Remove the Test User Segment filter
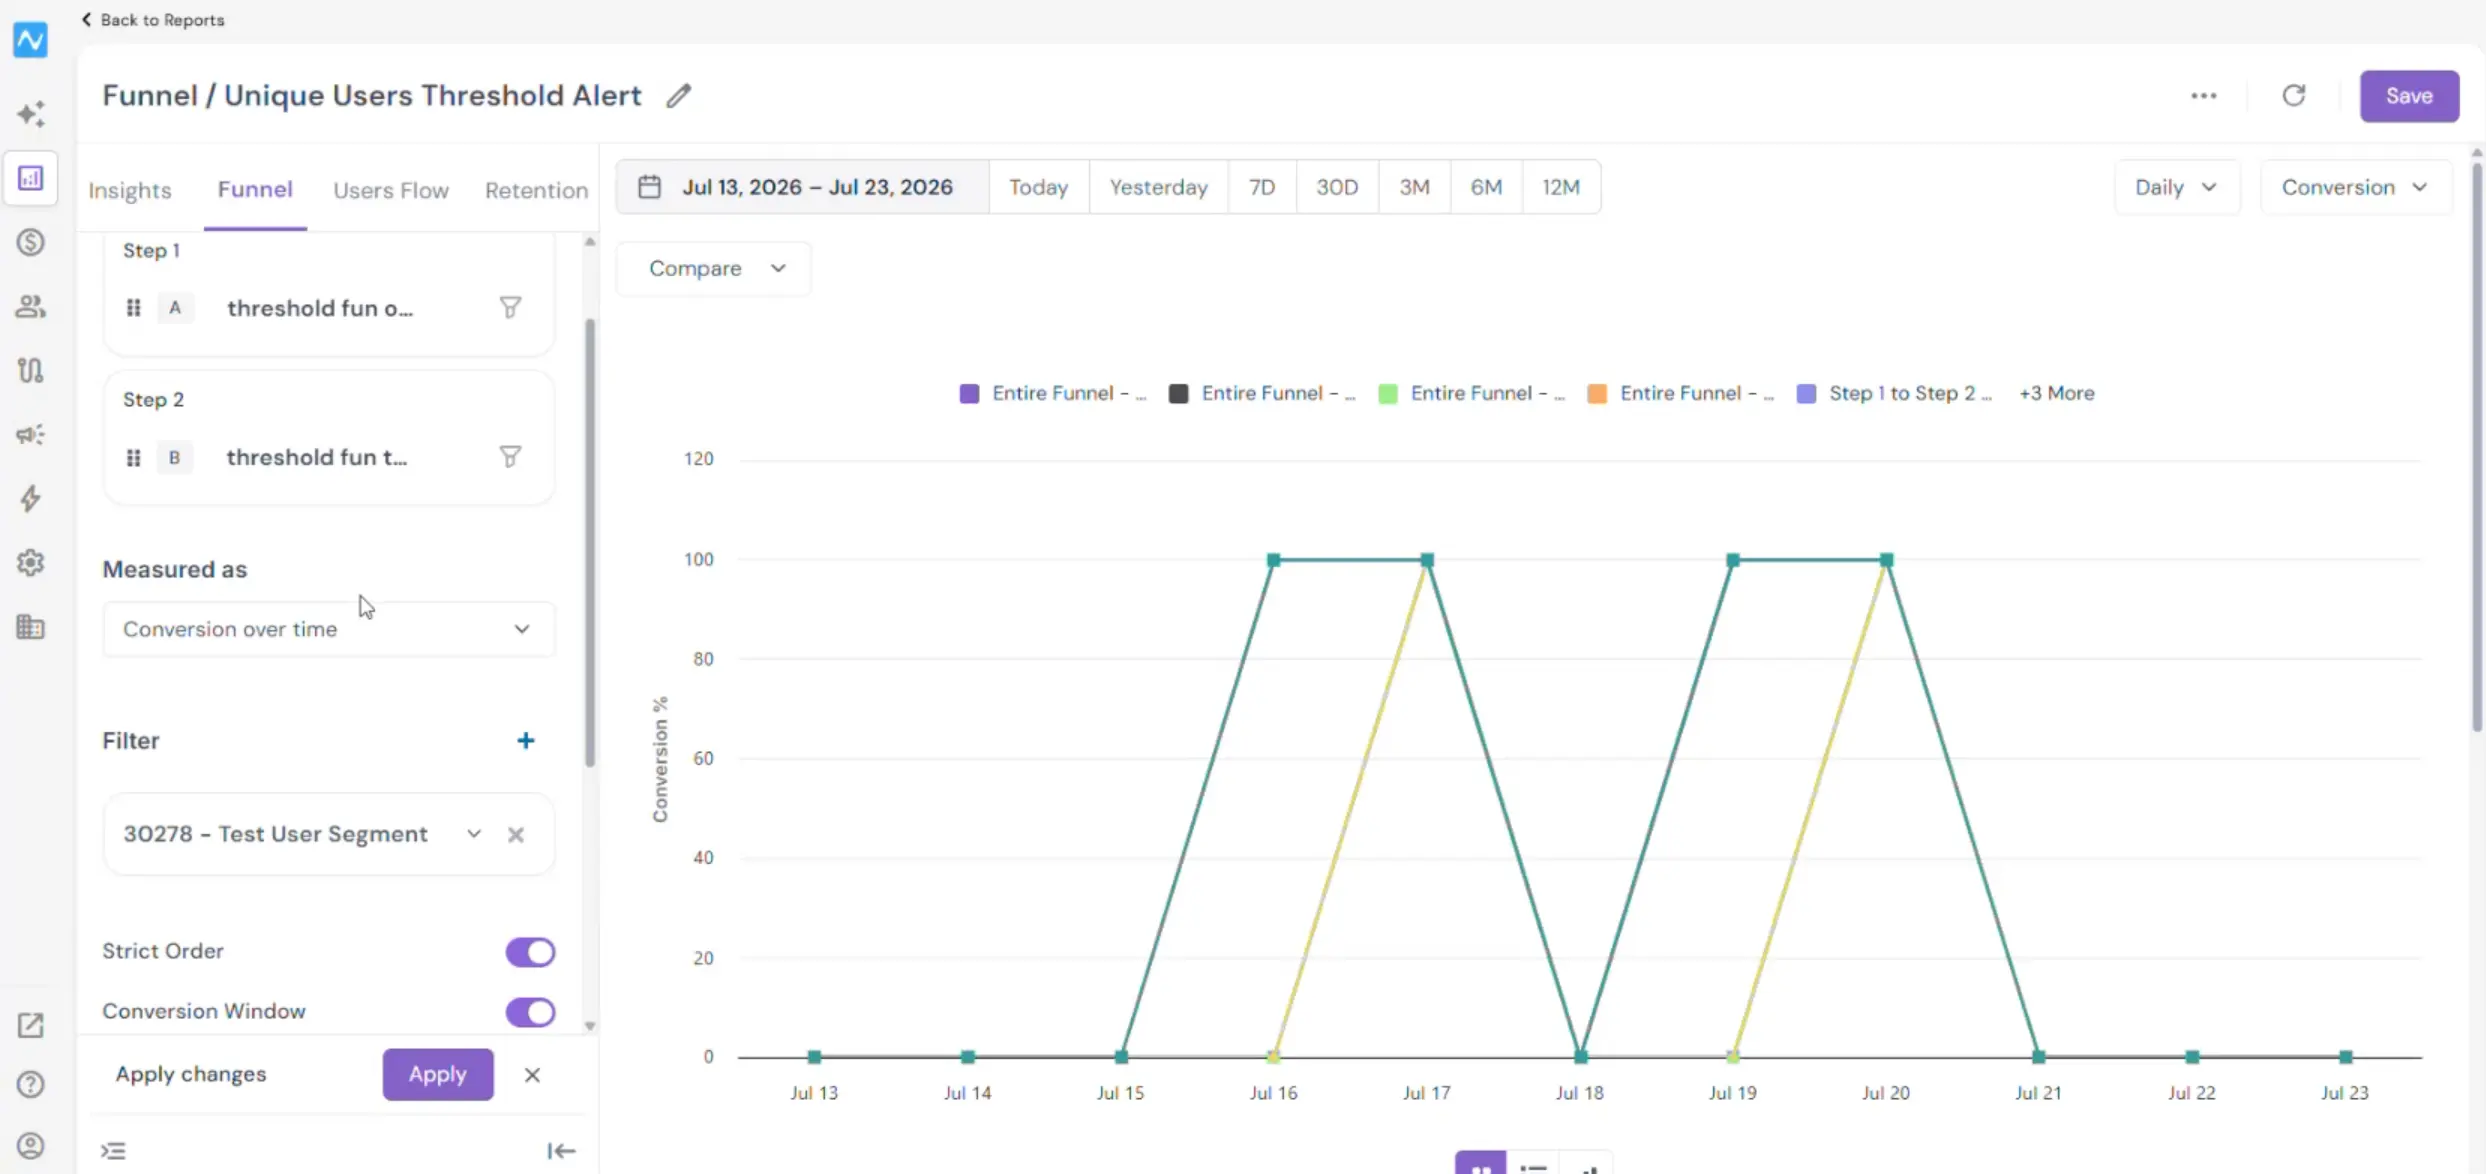The height and width of the screenshot is (1174, 2486). click(x=516, y=834)
